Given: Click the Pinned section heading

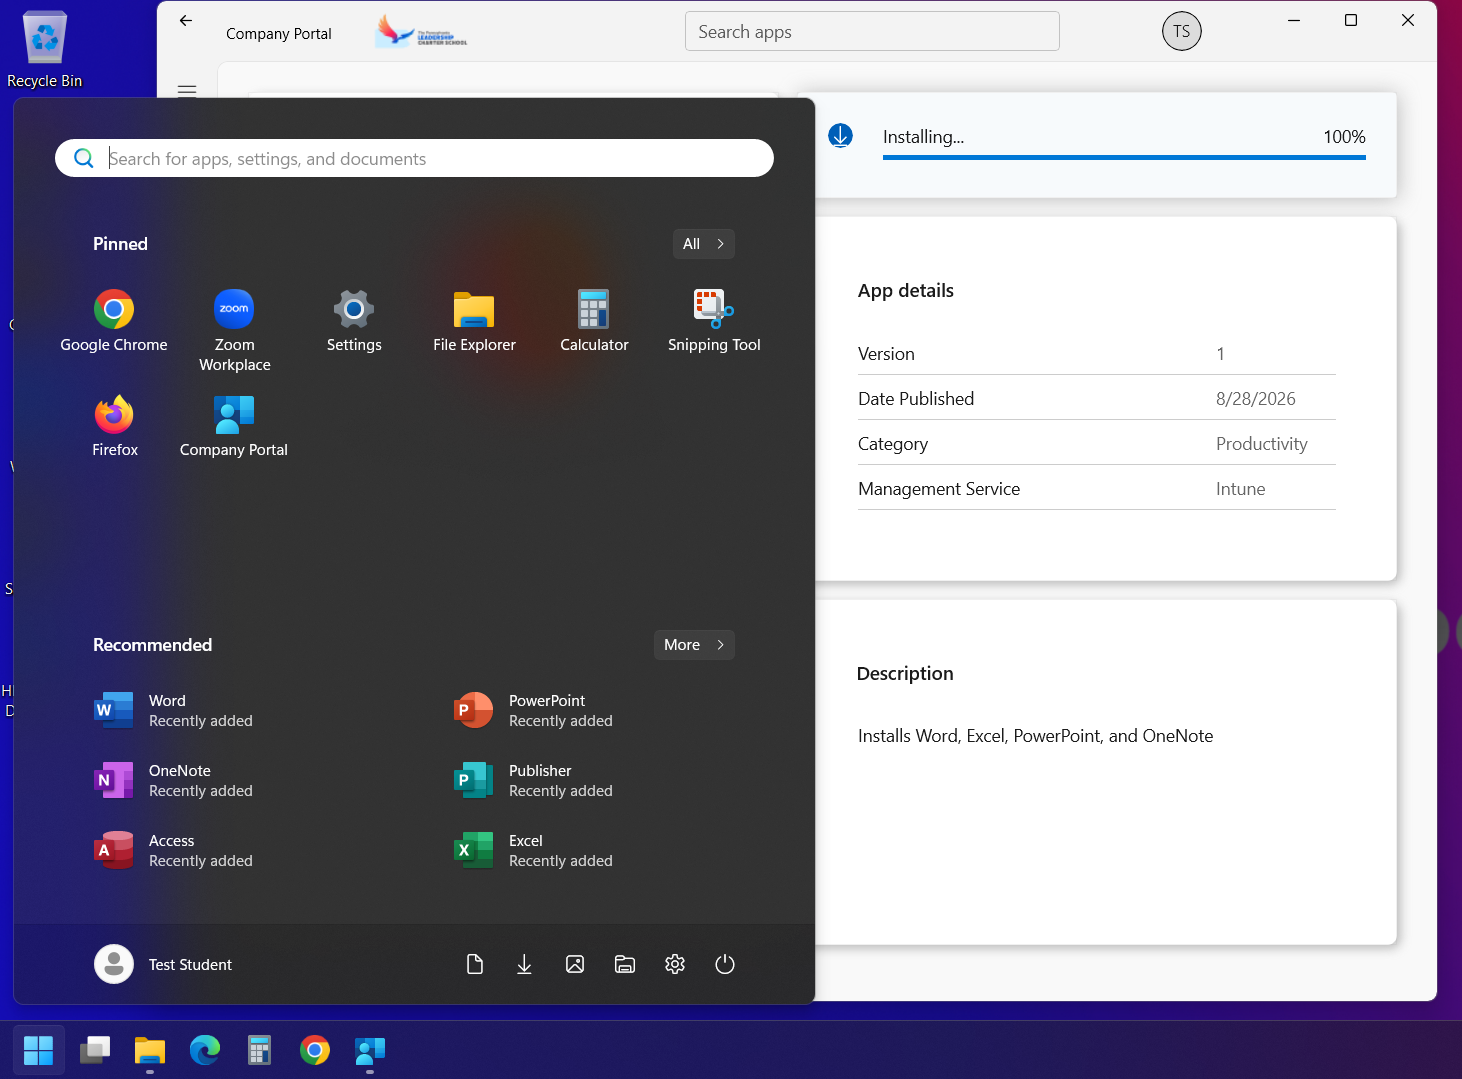Looking at the screenshot, I should point(120,244).
